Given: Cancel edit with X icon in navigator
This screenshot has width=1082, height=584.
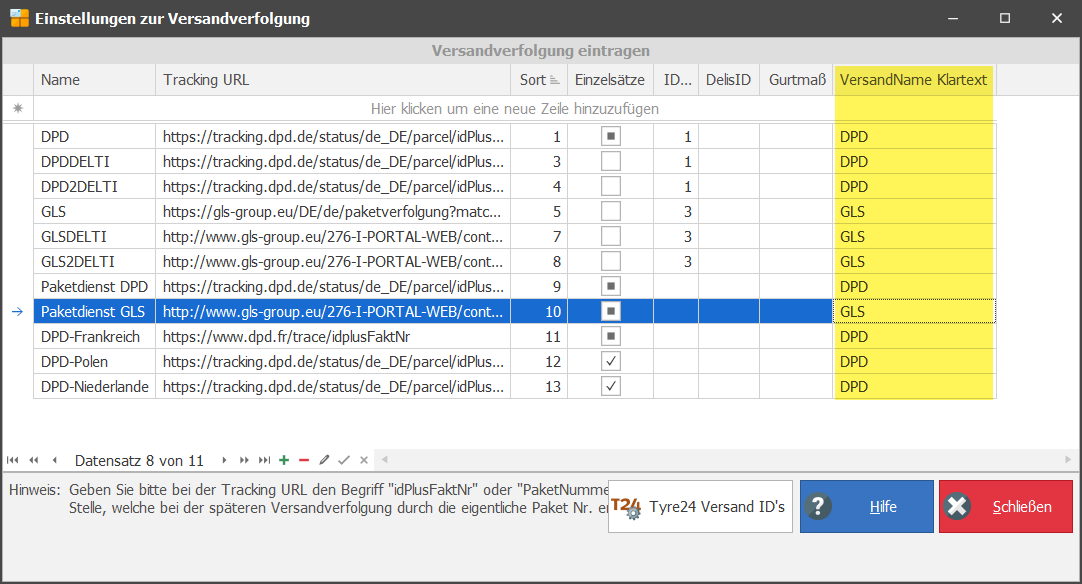Looking at the screenshot, I should pos(364,460).
